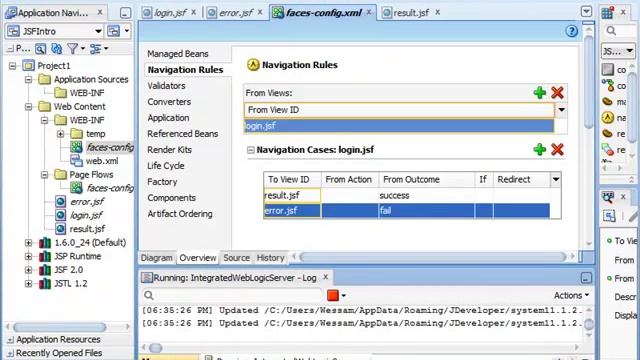This screenshot has height=360, width=640.
Task: Add a new From View with the green plus
Action: [x=540, y=93]
